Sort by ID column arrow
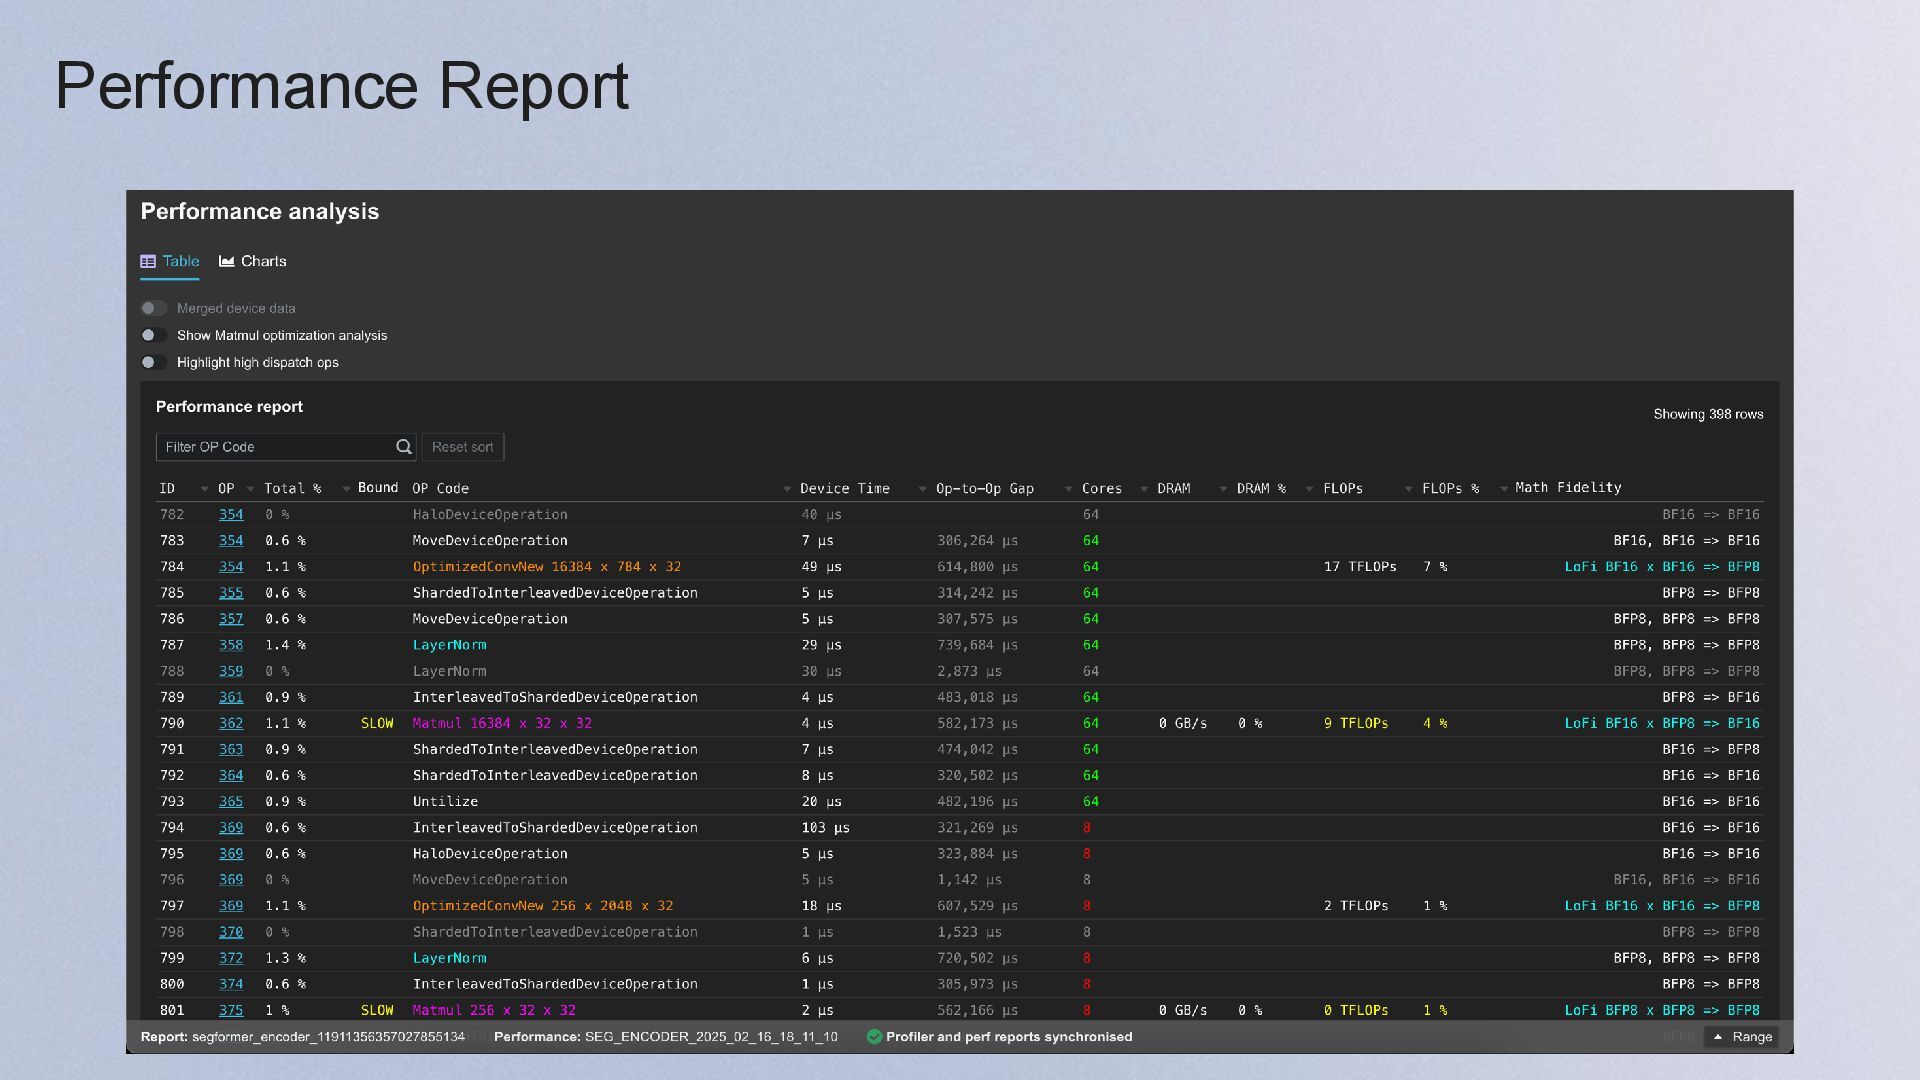1920x1080 pixels. coord(204,489)
